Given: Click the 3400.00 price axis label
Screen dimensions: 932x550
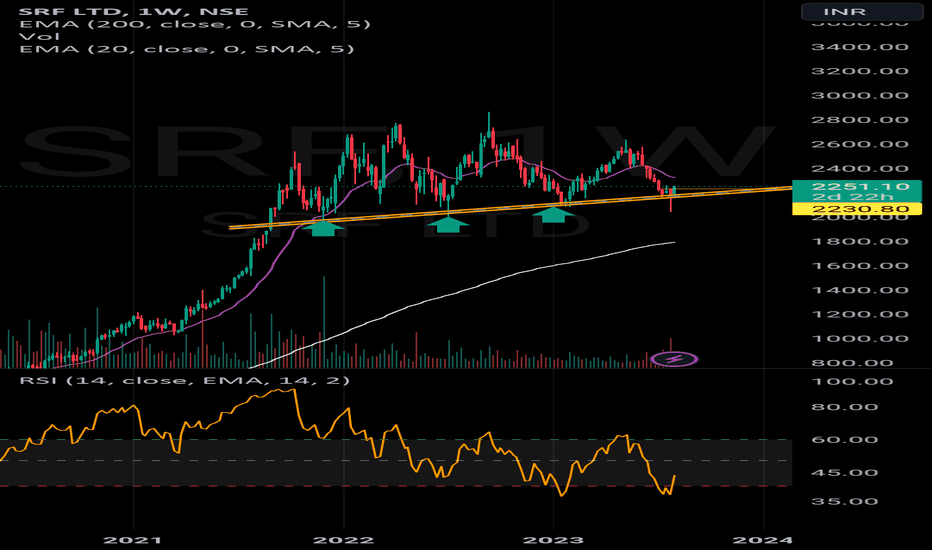Looking at the screenshot, I should pos(860,46).
